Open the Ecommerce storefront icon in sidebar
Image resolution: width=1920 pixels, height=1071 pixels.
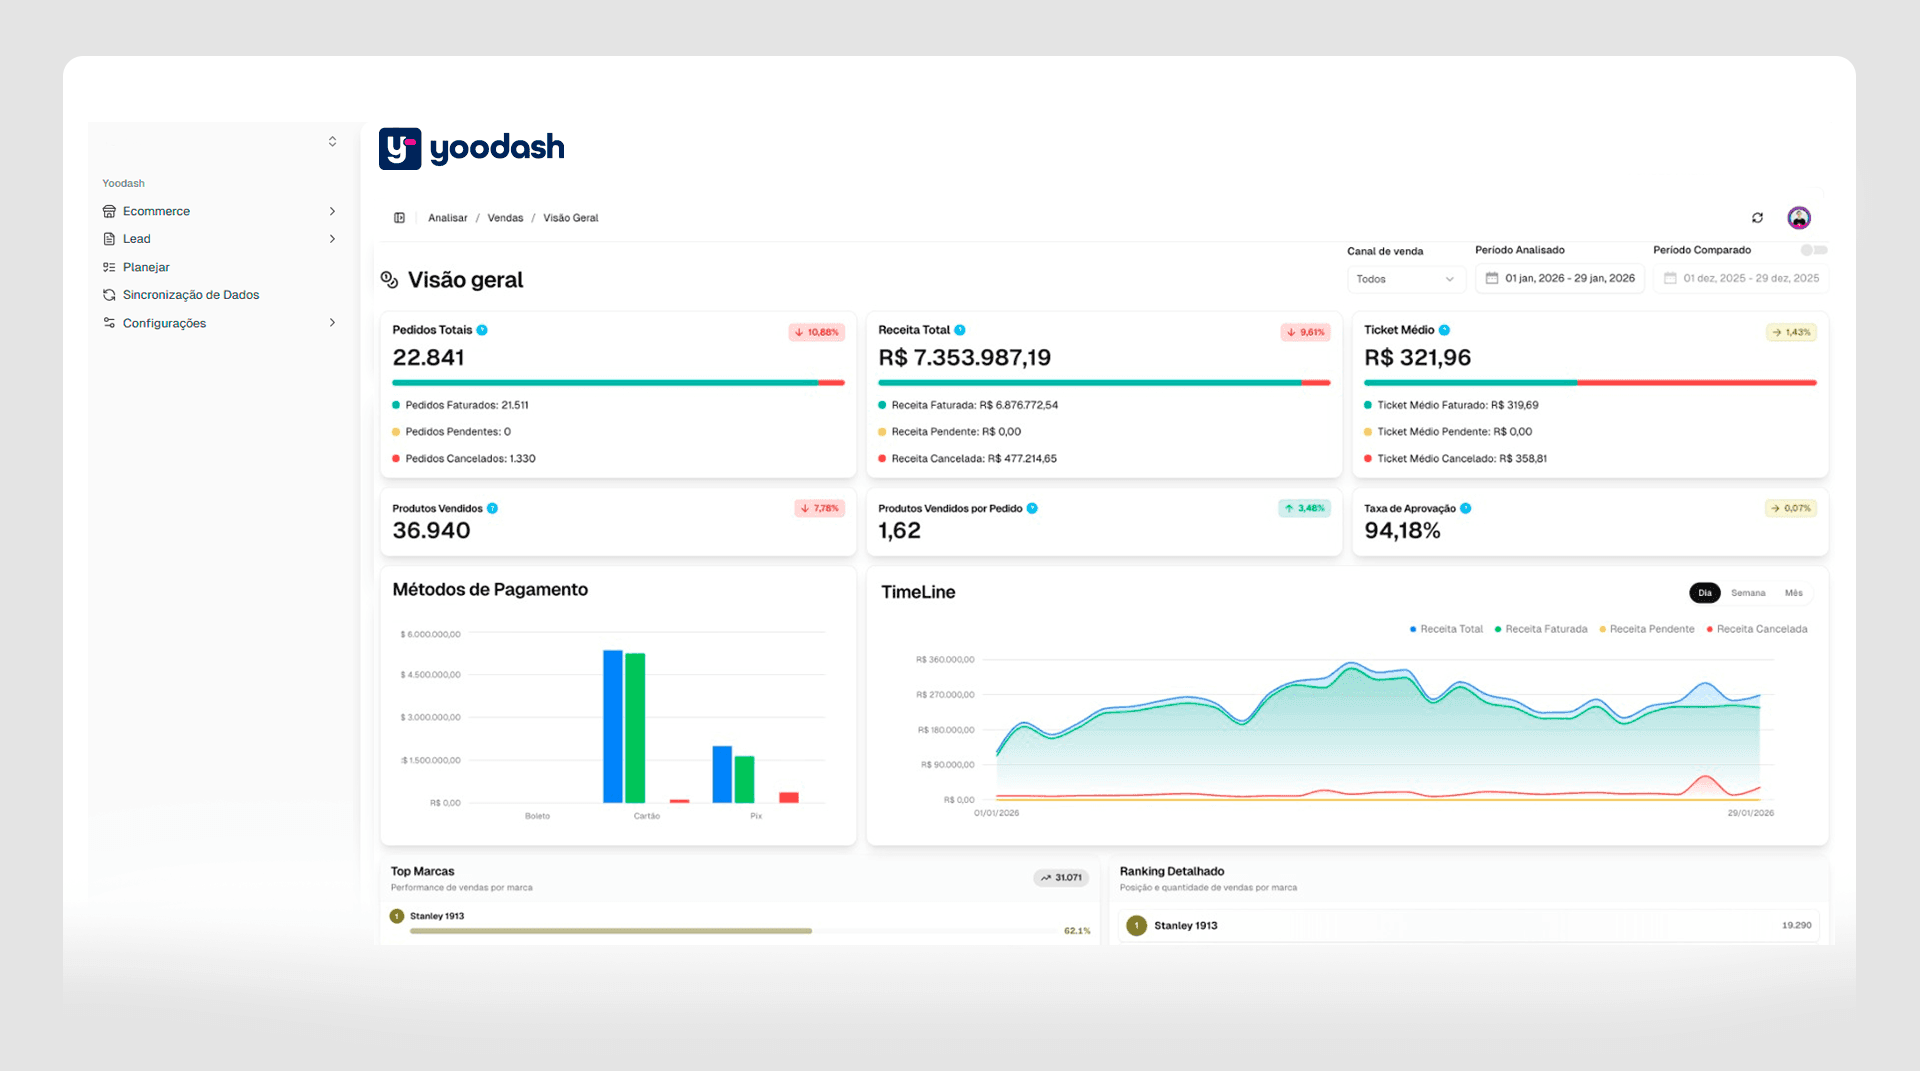coord(109,211)
